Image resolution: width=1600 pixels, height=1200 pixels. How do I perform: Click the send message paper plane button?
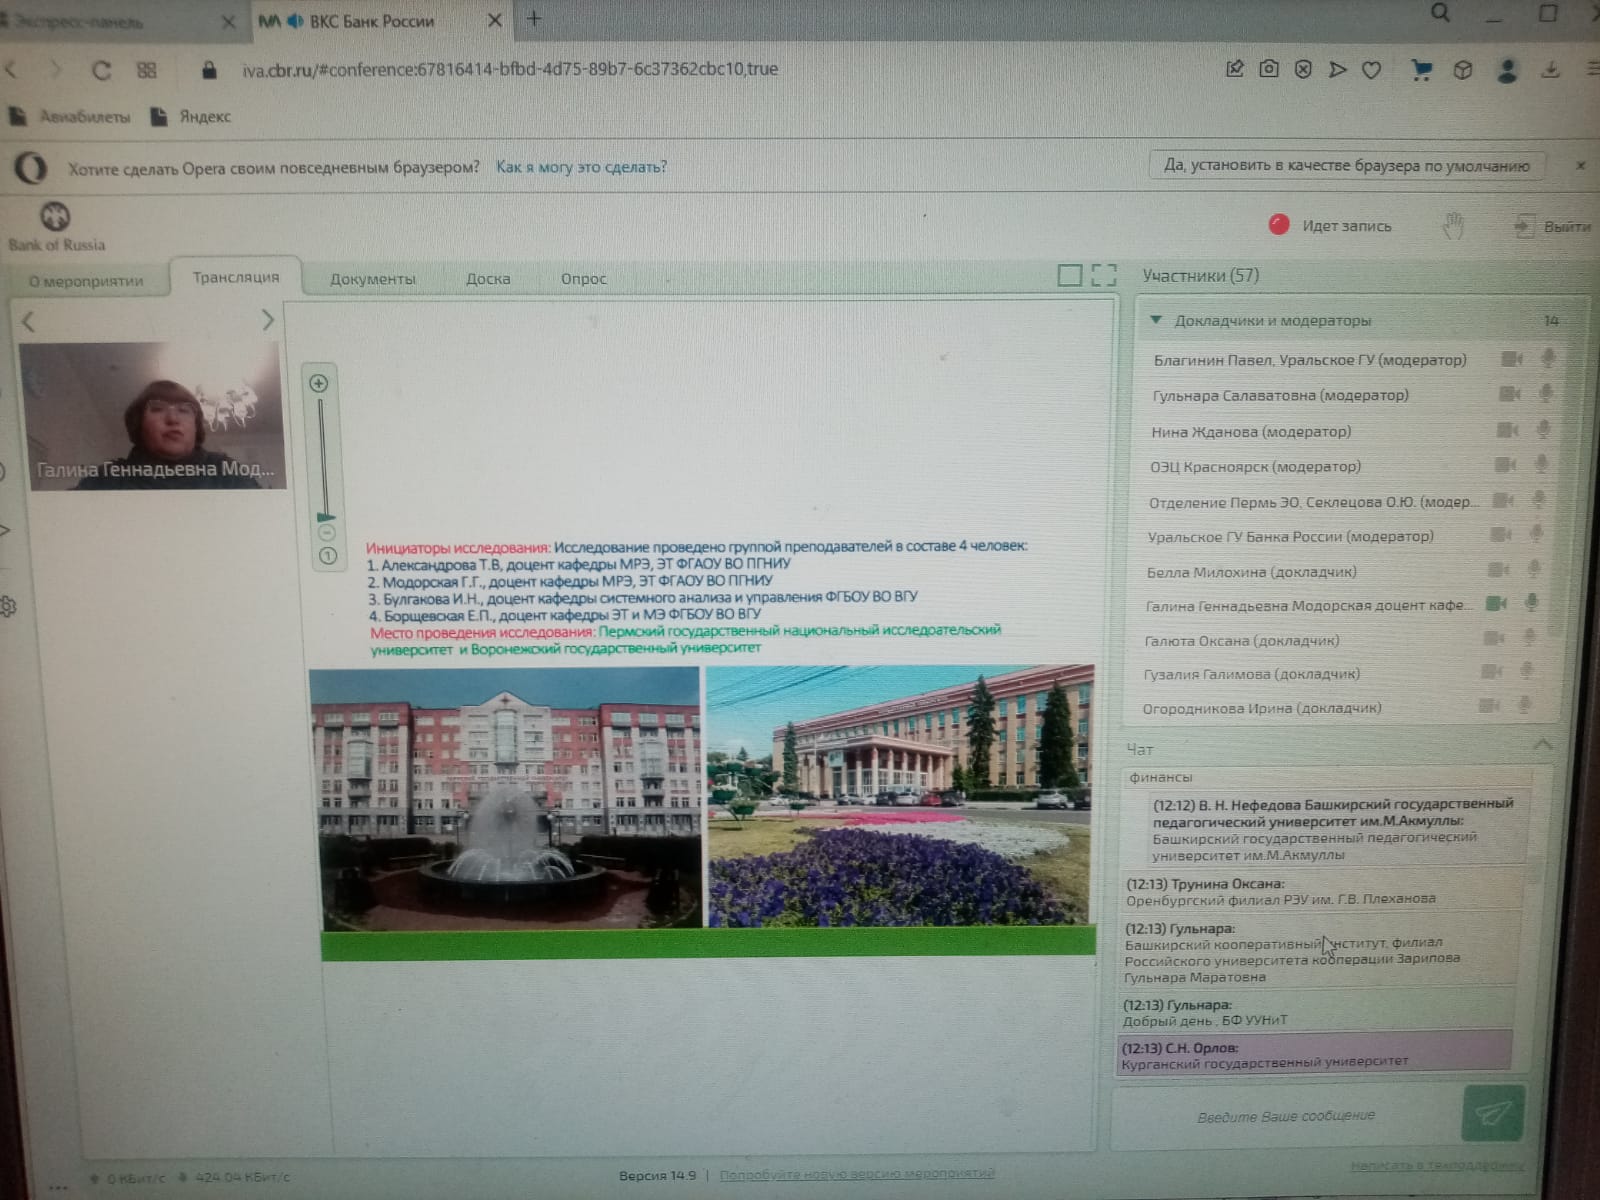coord(1493,1113)
